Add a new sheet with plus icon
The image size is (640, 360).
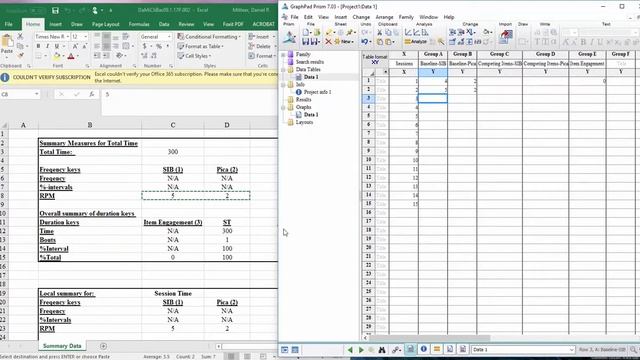point(103,346)
